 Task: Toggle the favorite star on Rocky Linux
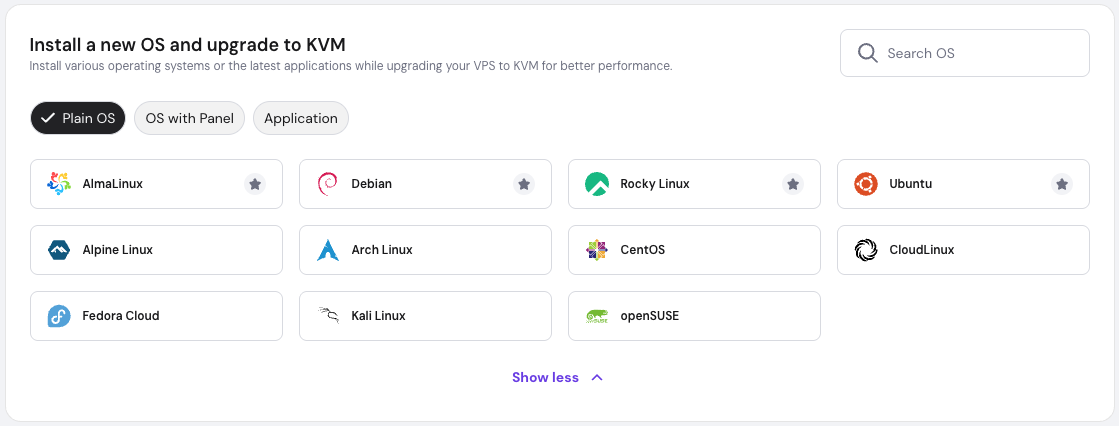point(793,184)
